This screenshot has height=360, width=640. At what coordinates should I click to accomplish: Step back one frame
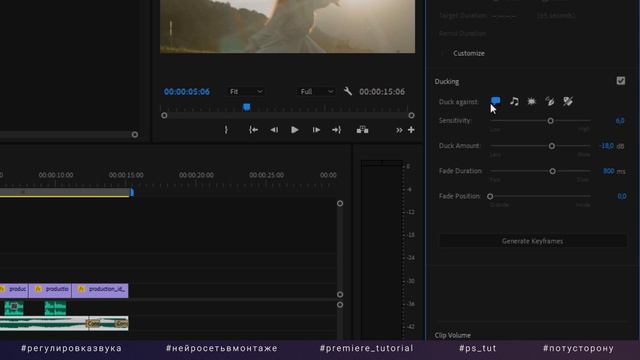274,130
